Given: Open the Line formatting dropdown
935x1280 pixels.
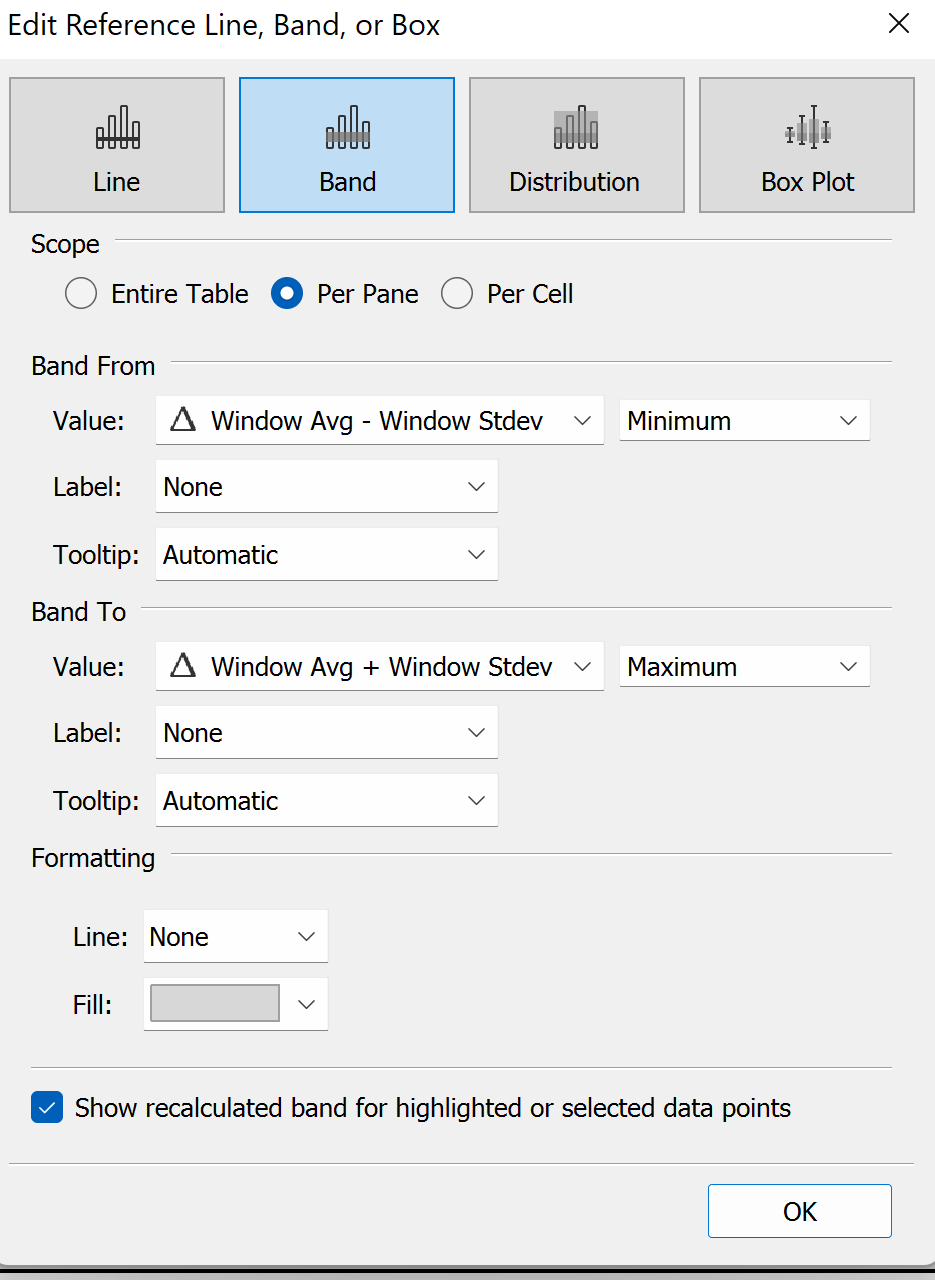Looking at the screenshot, I should click(235, 937).
